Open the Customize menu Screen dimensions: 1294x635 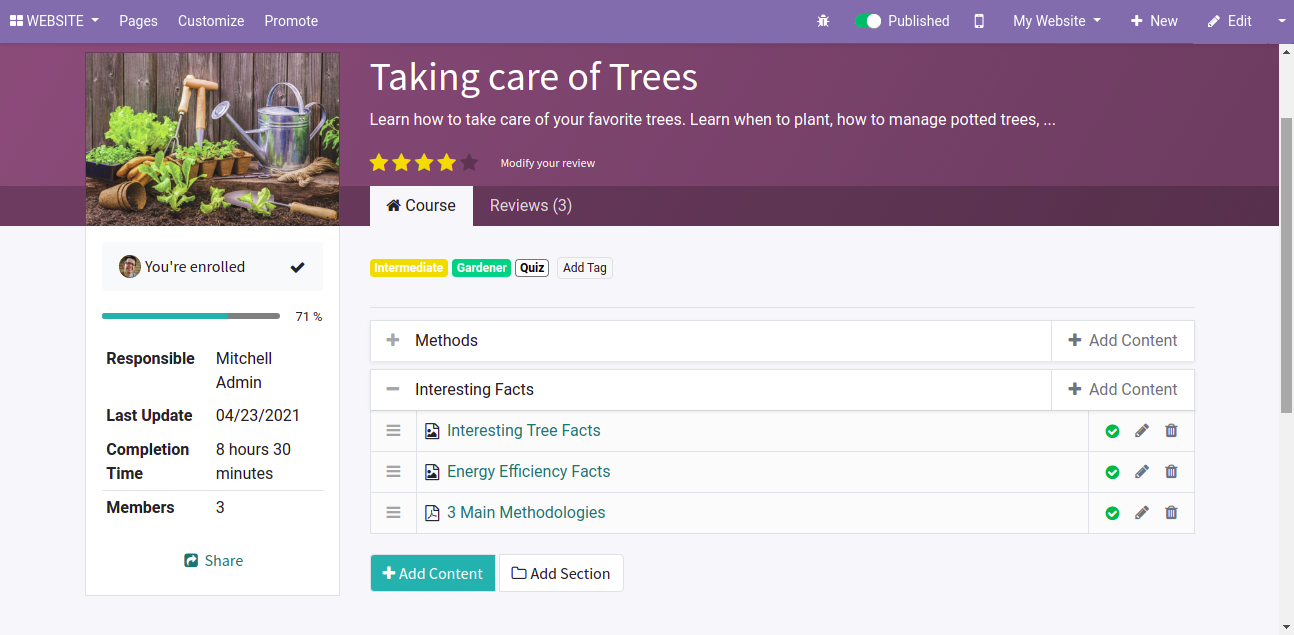[211, 21]
